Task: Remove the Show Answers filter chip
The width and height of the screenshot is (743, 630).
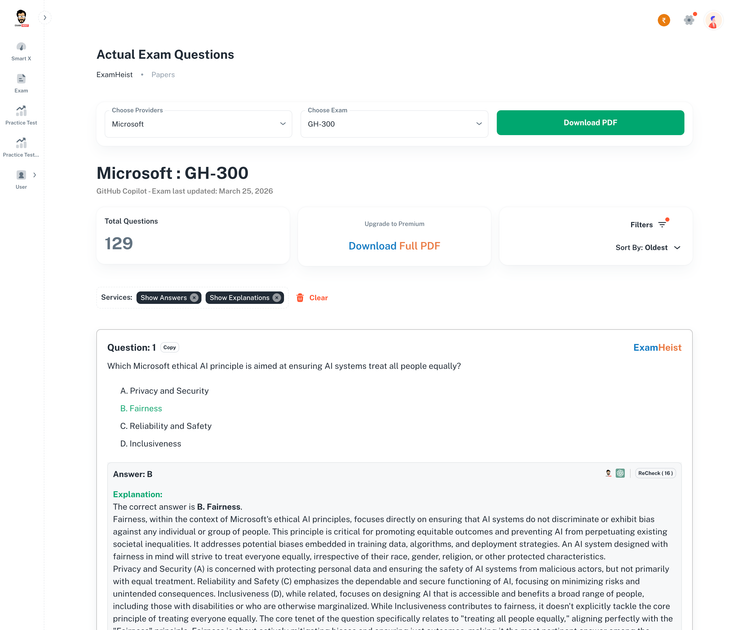Action: pyautogui.click(x=194, y=297)
